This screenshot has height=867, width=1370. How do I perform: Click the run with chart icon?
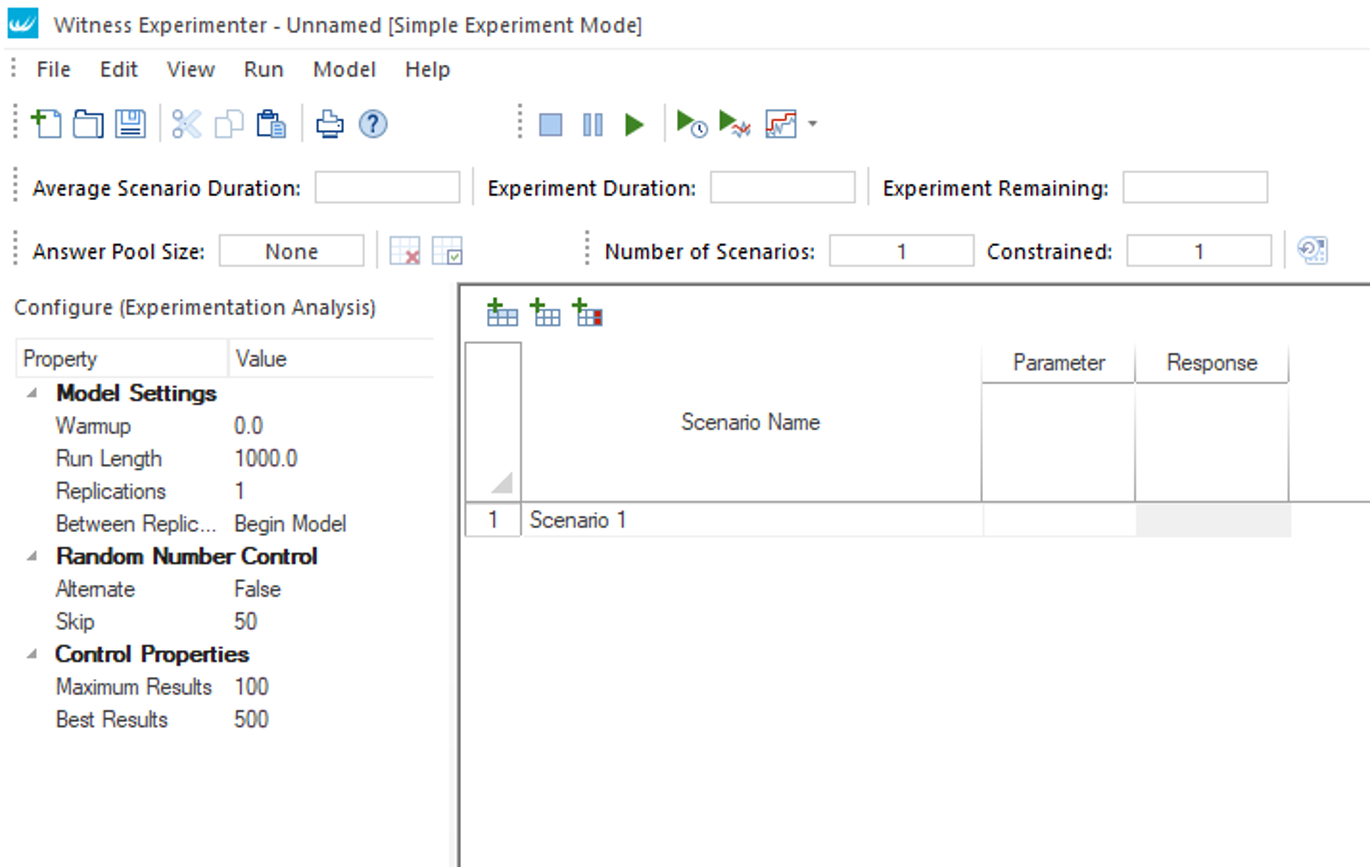coord(735,124)
